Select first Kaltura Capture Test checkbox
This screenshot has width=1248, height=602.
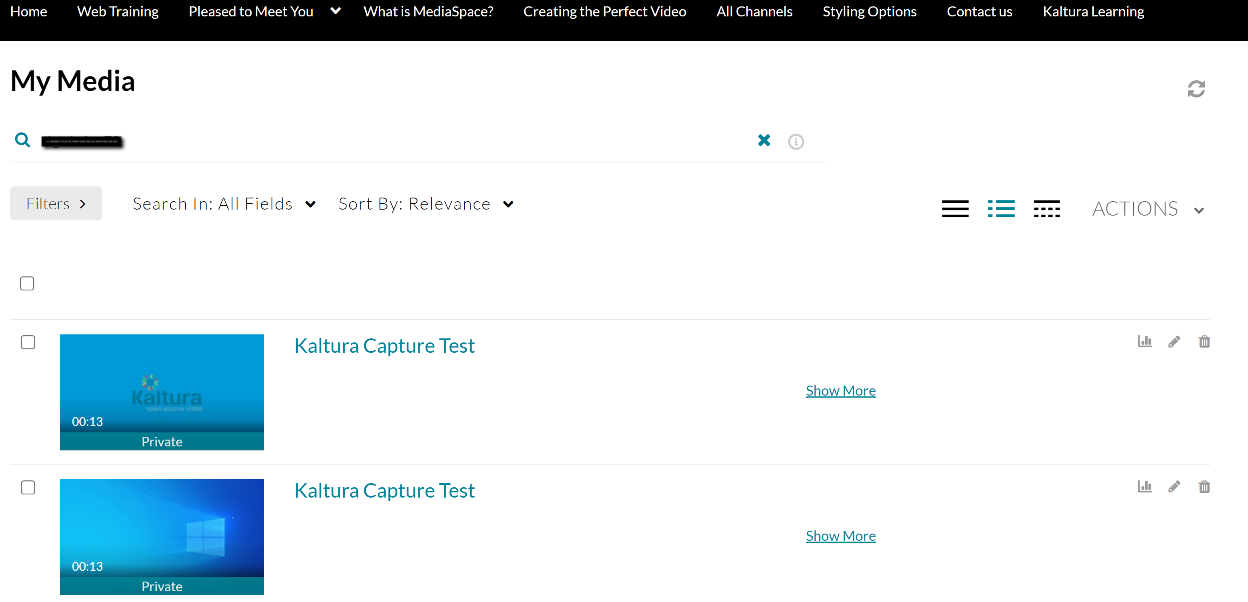(28, 342)
